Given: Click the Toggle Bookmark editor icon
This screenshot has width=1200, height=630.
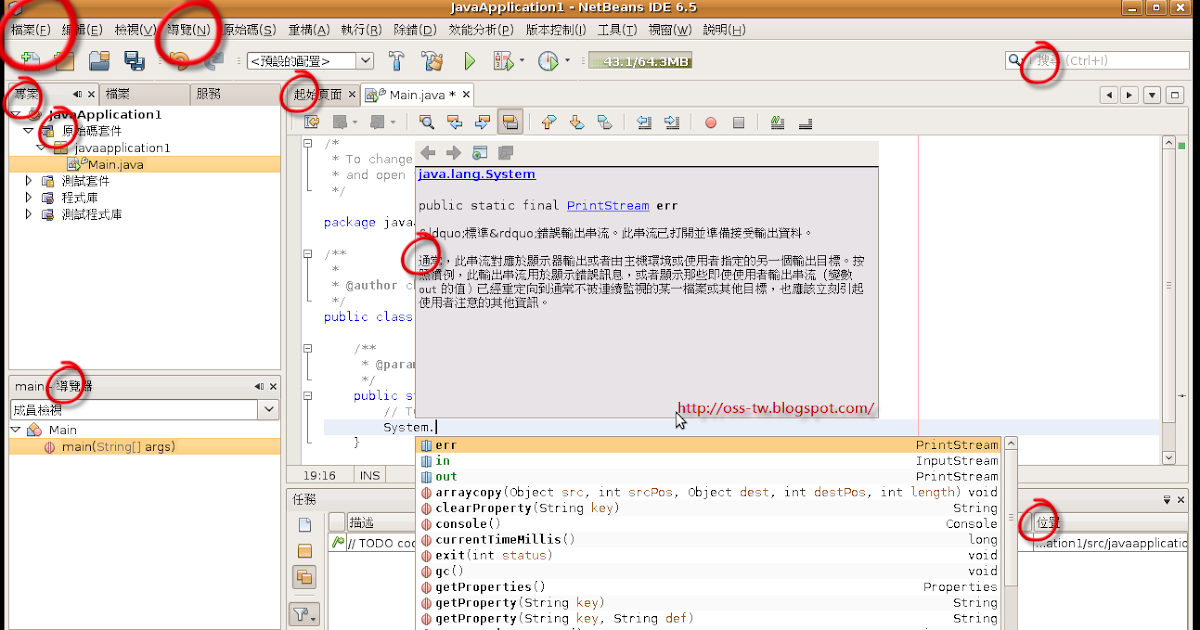Looking at the screenshot, I should click(604, 122).
